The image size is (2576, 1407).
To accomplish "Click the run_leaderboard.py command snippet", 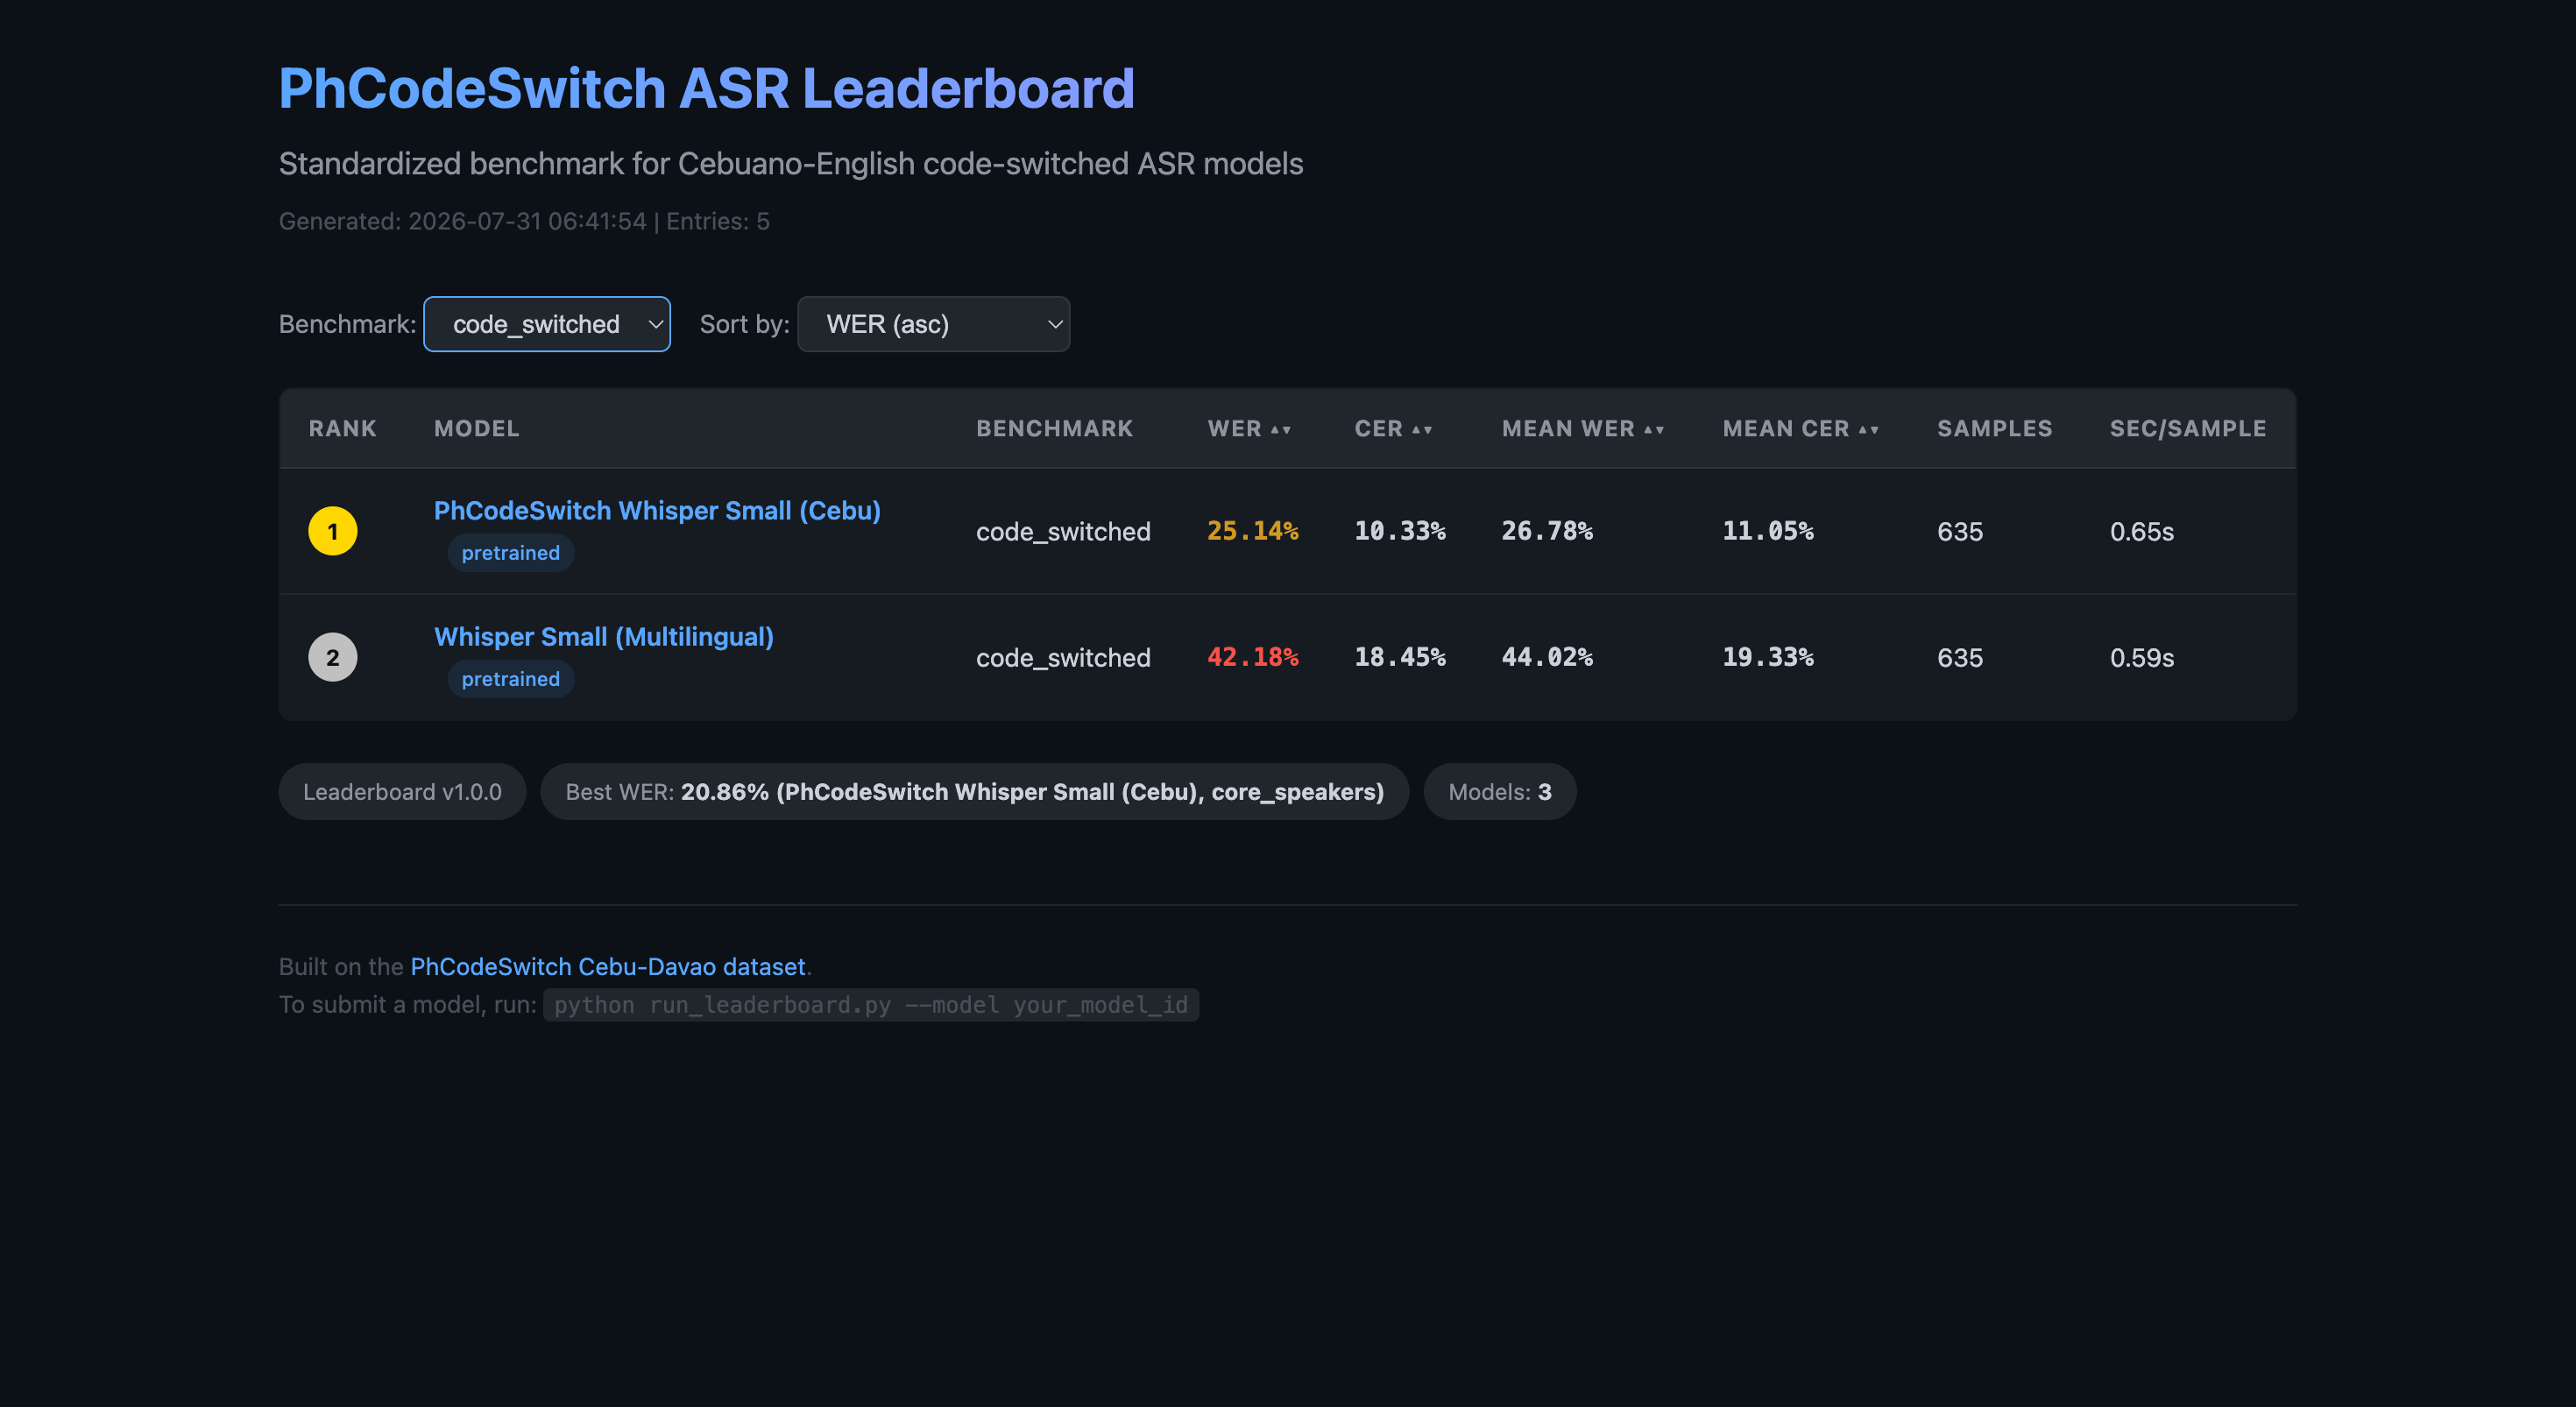I will pos(871,1005).
